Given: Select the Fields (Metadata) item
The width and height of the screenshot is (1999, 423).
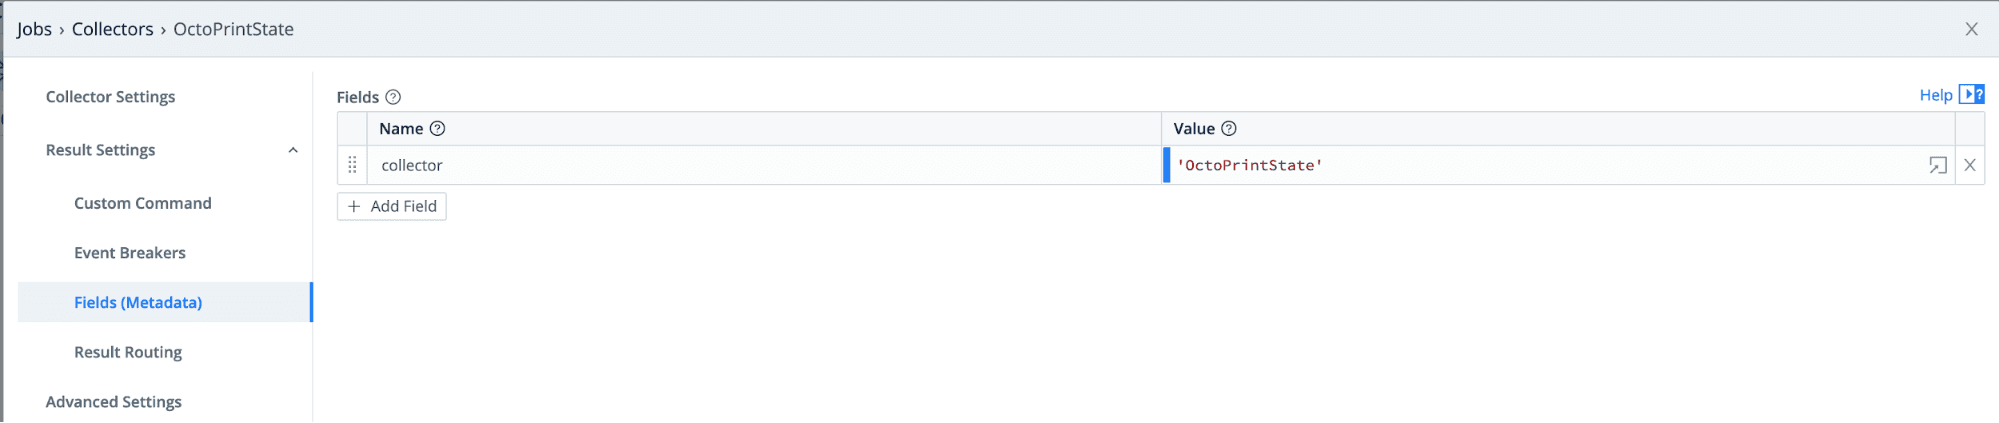Looking at the screenshot, I should 138,302.
